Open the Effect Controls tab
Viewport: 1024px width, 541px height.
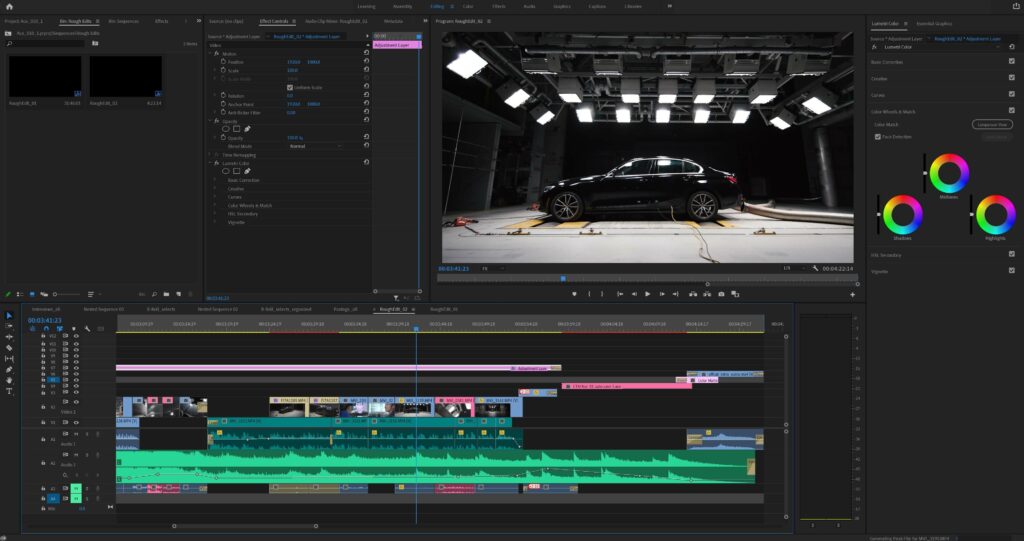(274, 22)
